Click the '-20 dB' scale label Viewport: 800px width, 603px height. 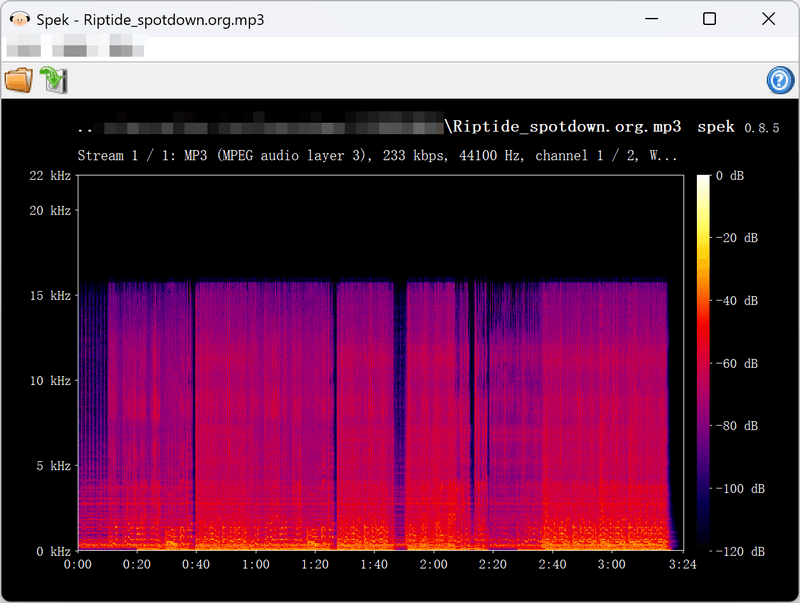pyautogui.click(x=737, y=238)
